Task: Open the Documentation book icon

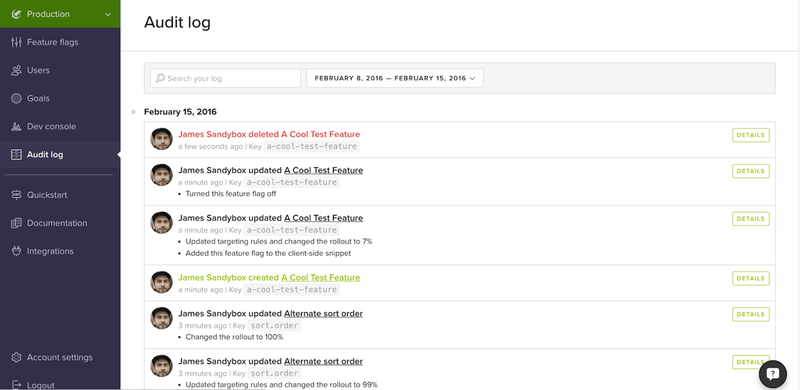Action: click(x=16, y=223)
